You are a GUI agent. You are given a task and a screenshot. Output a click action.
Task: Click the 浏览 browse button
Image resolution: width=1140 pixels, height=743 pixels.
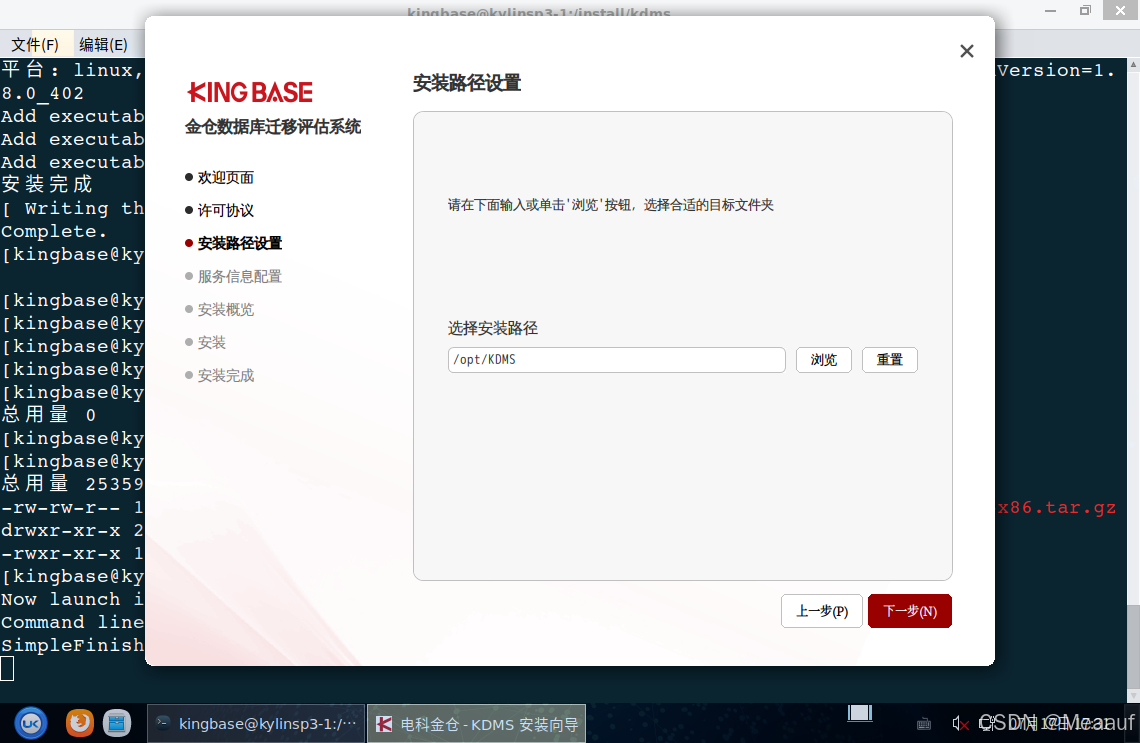(824, 360)
